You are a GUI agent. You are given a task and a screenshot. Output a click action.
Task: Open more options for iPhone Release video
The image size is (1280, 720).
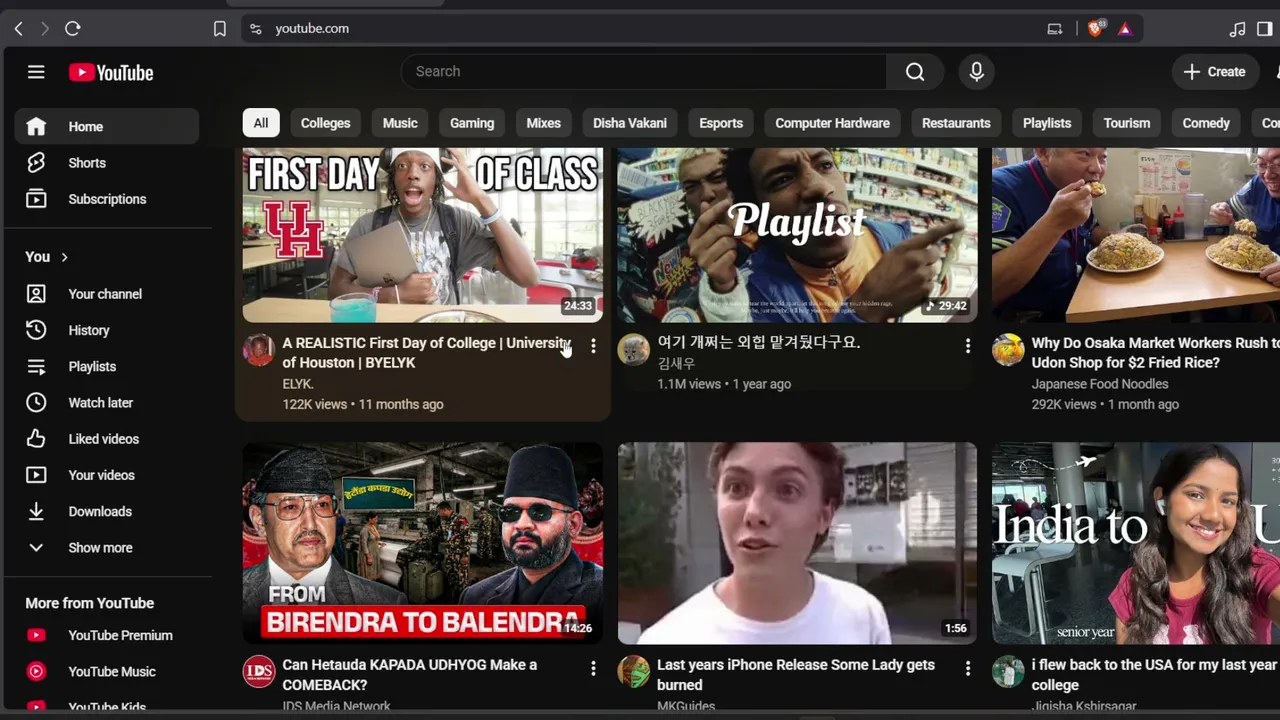click(x=967, y=668)
